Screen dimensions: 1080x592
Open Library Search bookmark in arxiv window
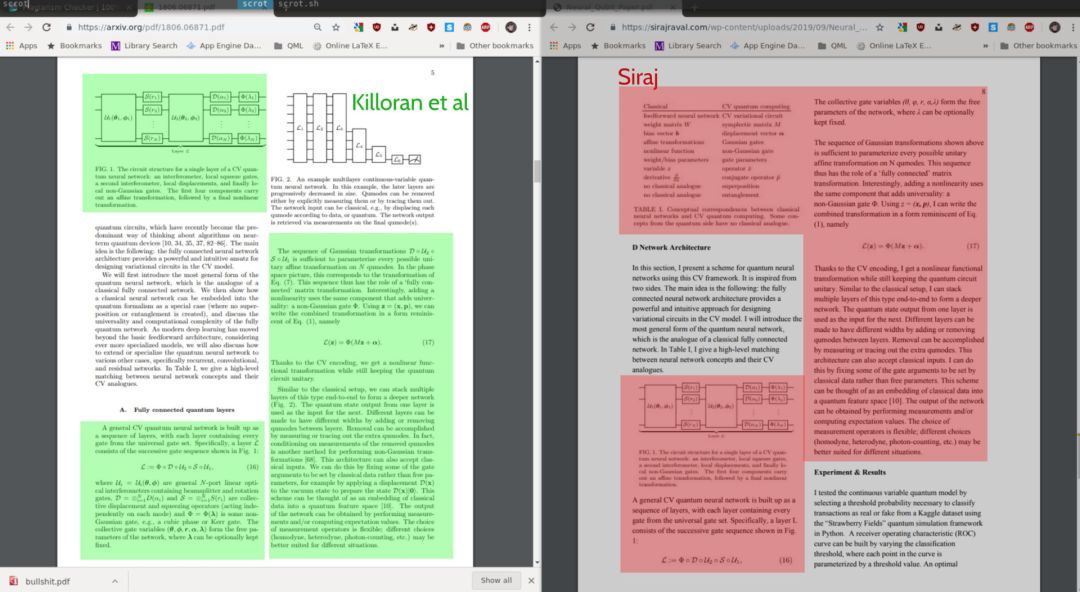144,45
